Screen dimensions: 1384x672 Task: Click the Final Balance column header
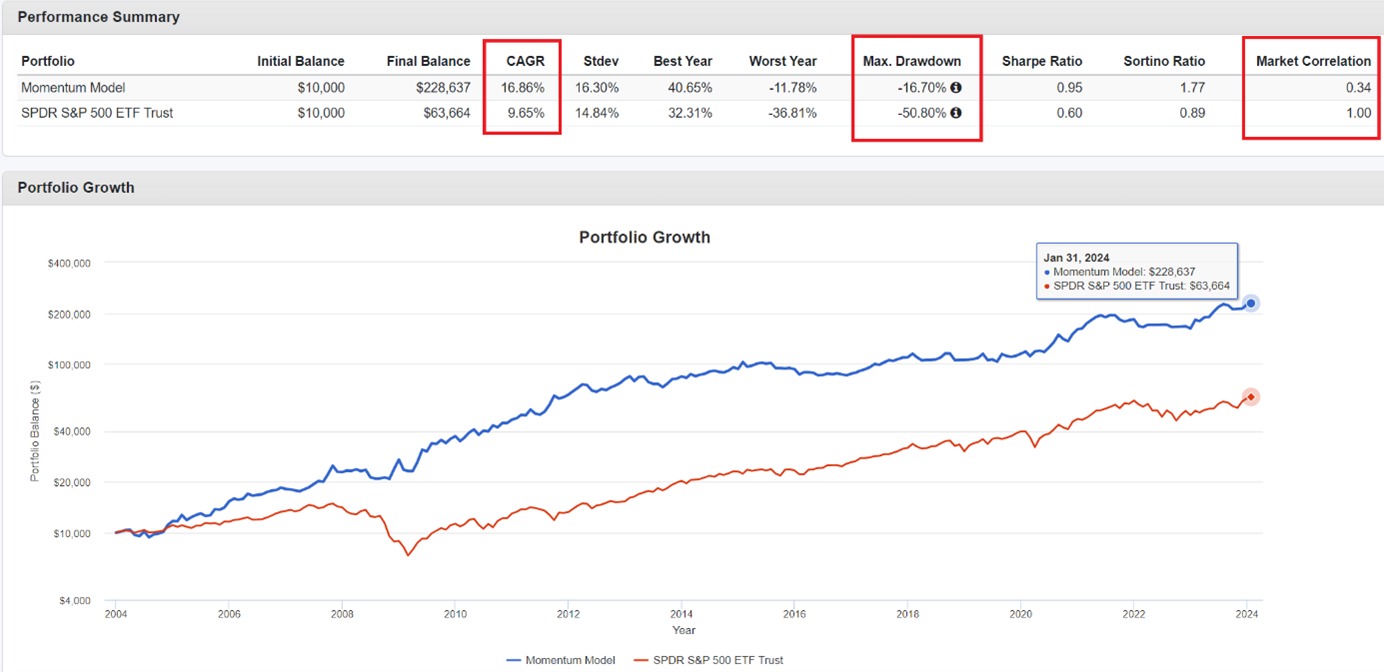coord(428,61)
